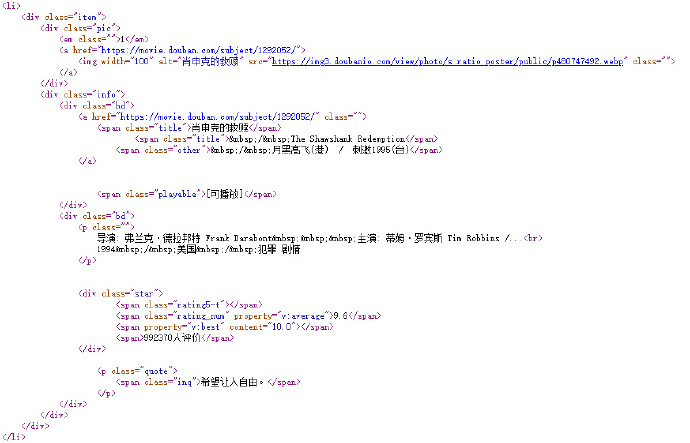Viewport: 690px width, 443px height.
Task: Click the span class="other" line
Action: point(279,150)
